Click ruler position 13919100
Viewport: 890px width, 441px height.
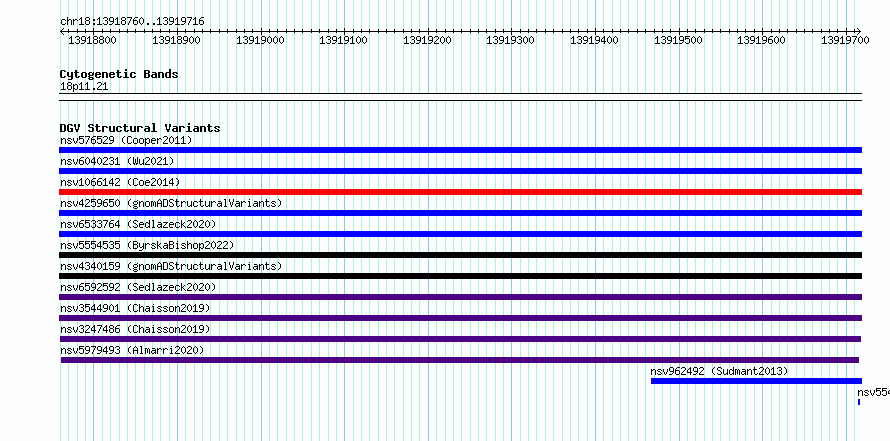(343, 40)
